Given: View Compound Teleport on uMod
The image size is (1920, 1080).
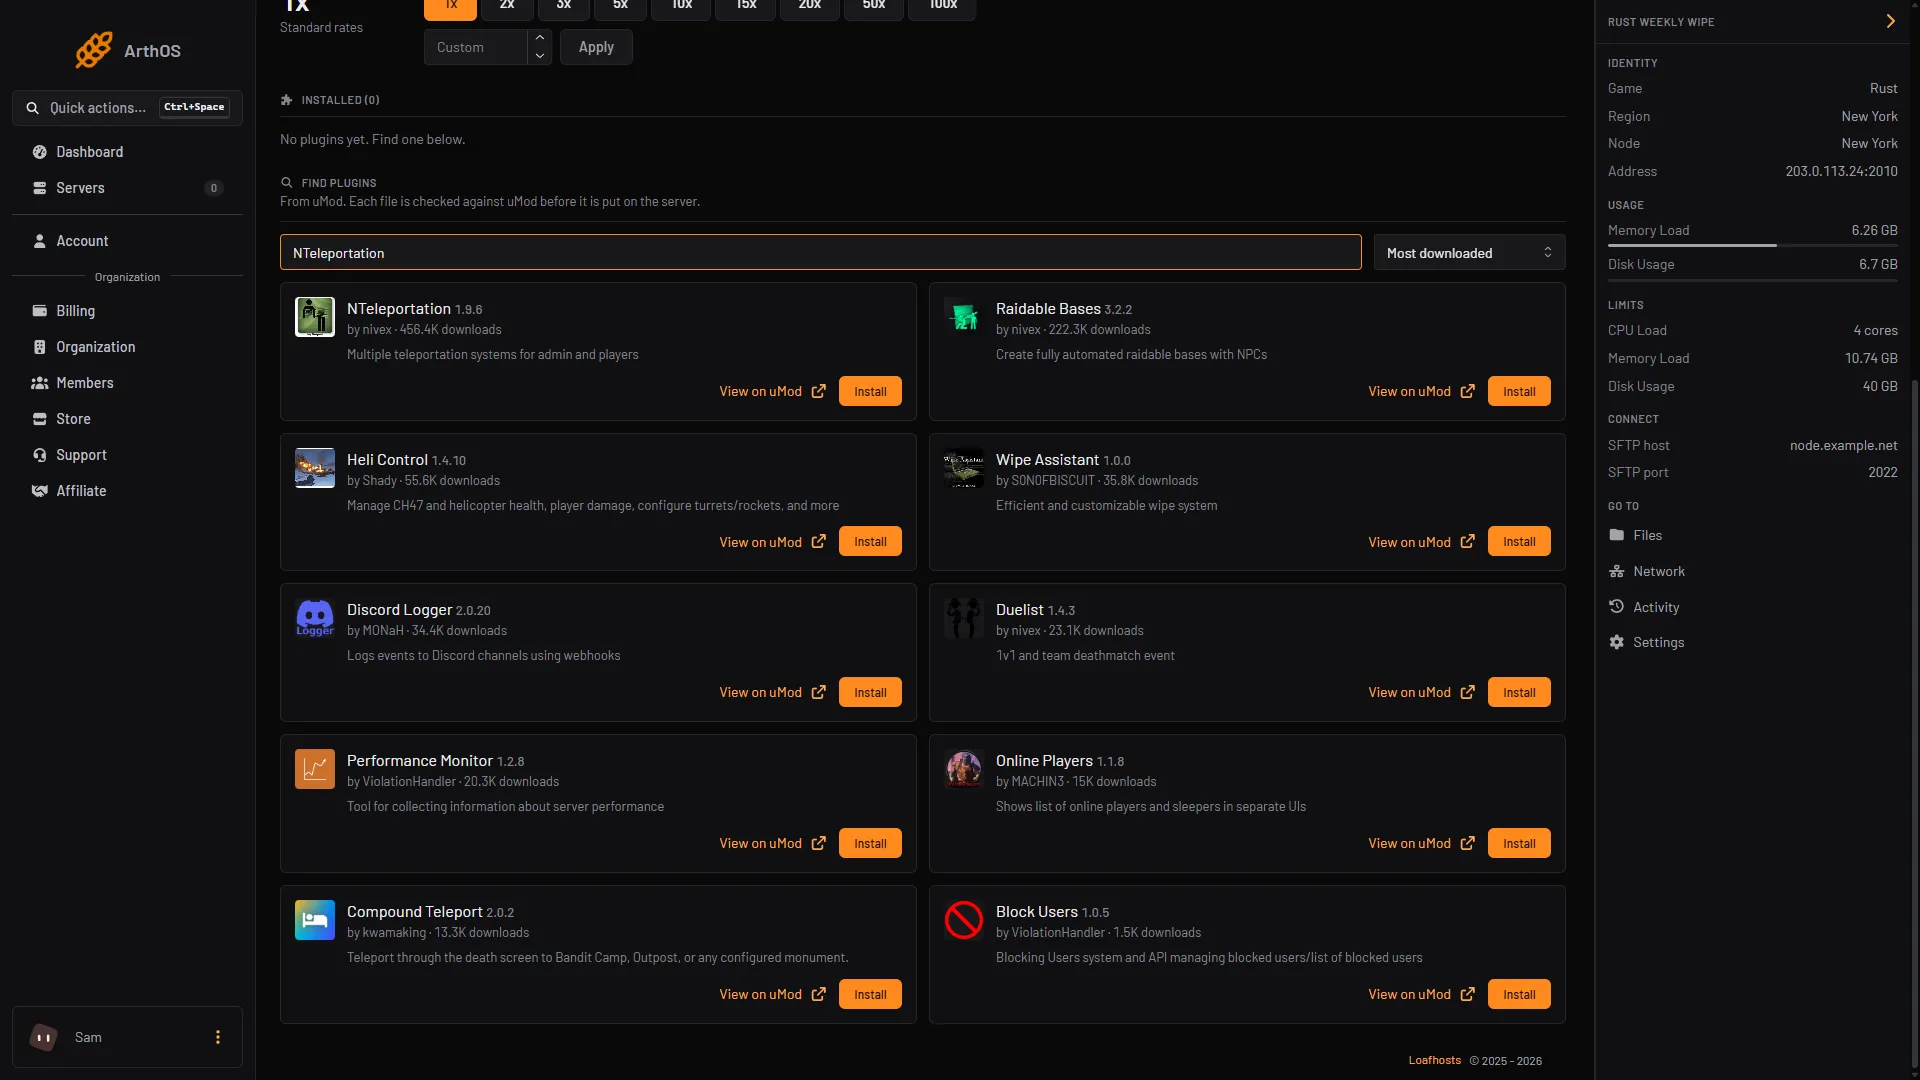Looking at the screenshot, I should (x=772, y=994).
